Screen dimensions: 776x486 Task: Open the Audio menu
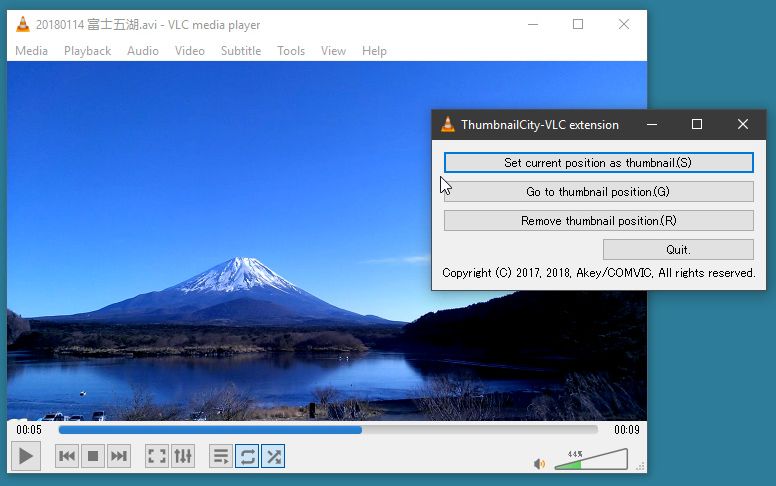click(143, 50)
